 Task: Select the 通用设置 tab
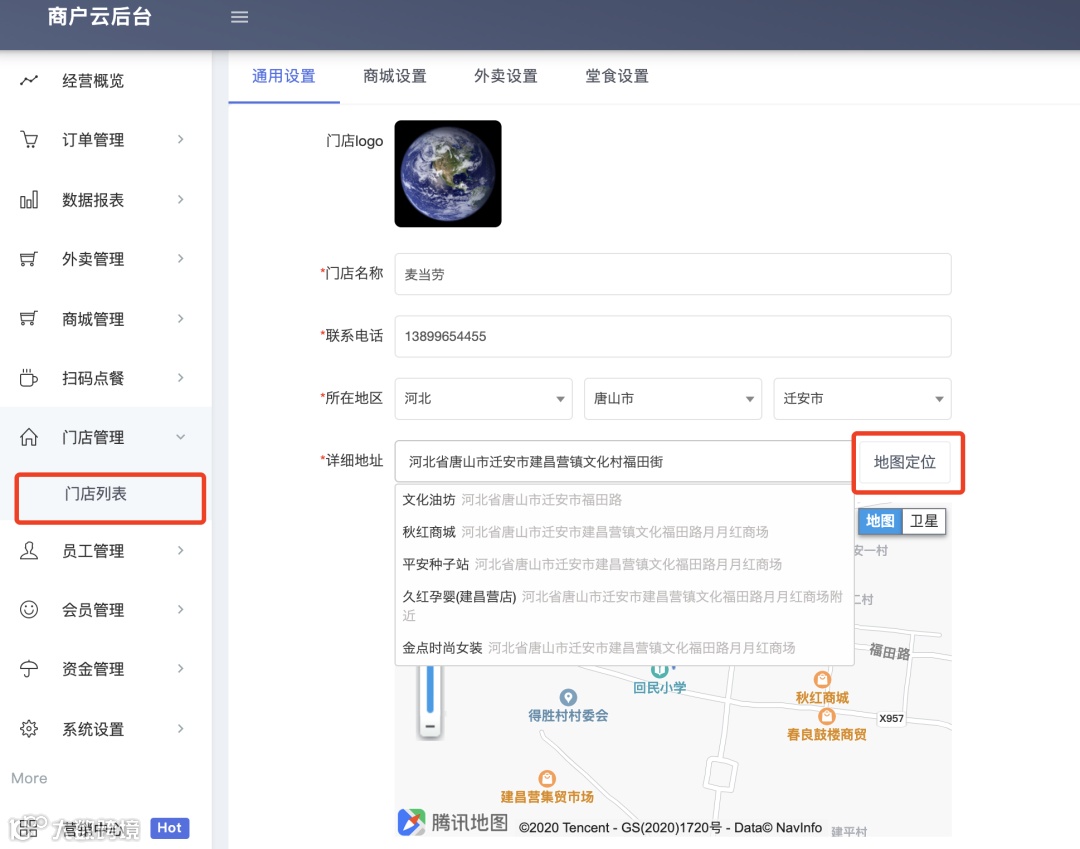point(284,76)
